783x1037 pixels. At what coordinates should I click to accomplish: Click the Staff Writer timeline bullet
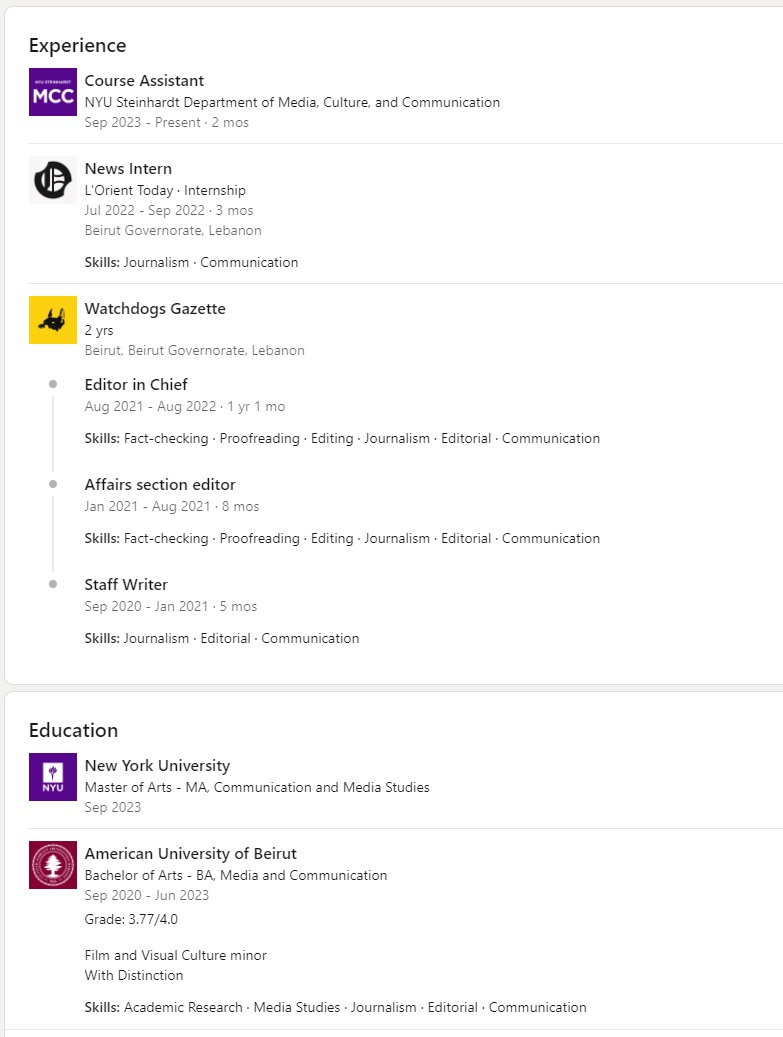[x=53, y=584]
